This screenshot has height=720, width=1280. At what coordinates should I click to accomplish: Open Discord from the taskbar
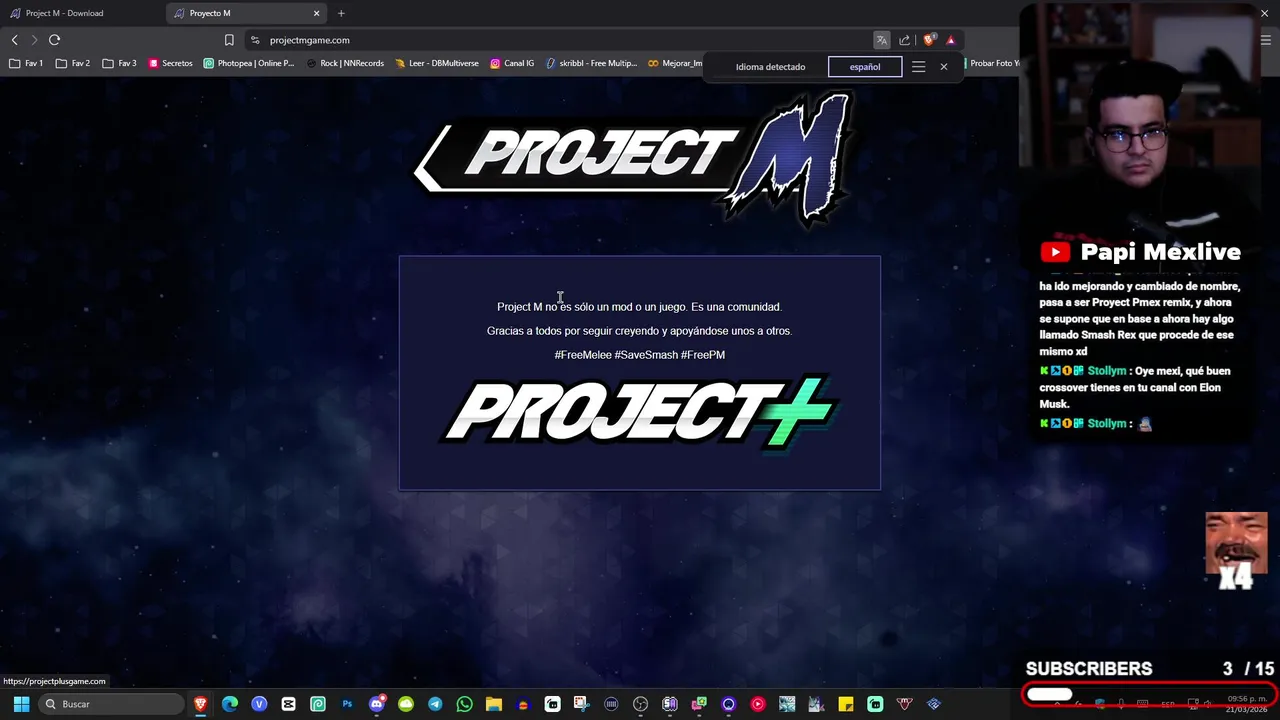377,704
